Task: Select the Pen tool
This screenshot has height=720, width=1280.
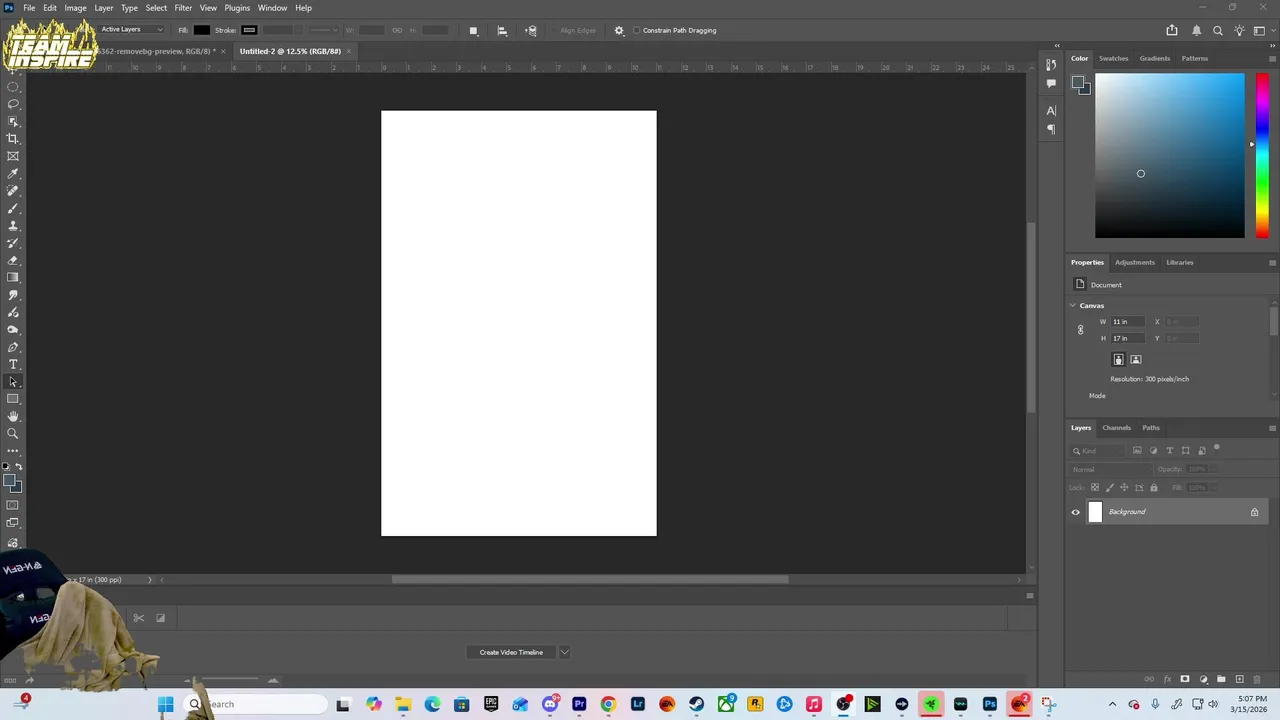Action: (x=13, y=347)
